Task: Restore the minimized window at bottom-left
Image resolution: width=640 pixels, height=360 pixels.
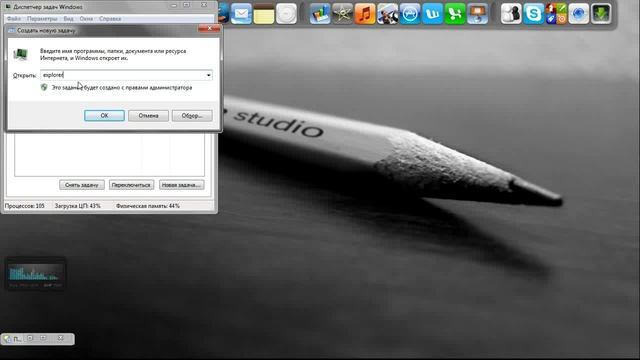Action: point(30,338)
